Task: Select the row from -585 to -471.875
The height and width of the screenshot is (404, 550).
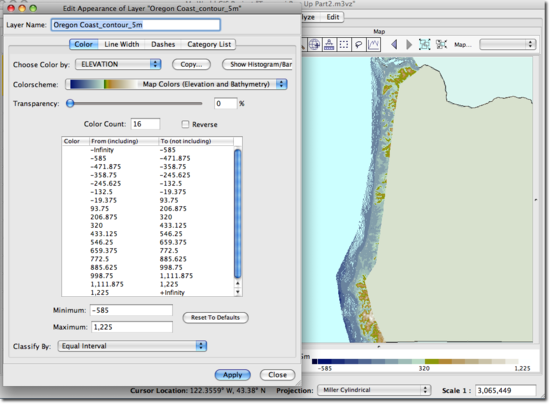Action: [148, 158]
